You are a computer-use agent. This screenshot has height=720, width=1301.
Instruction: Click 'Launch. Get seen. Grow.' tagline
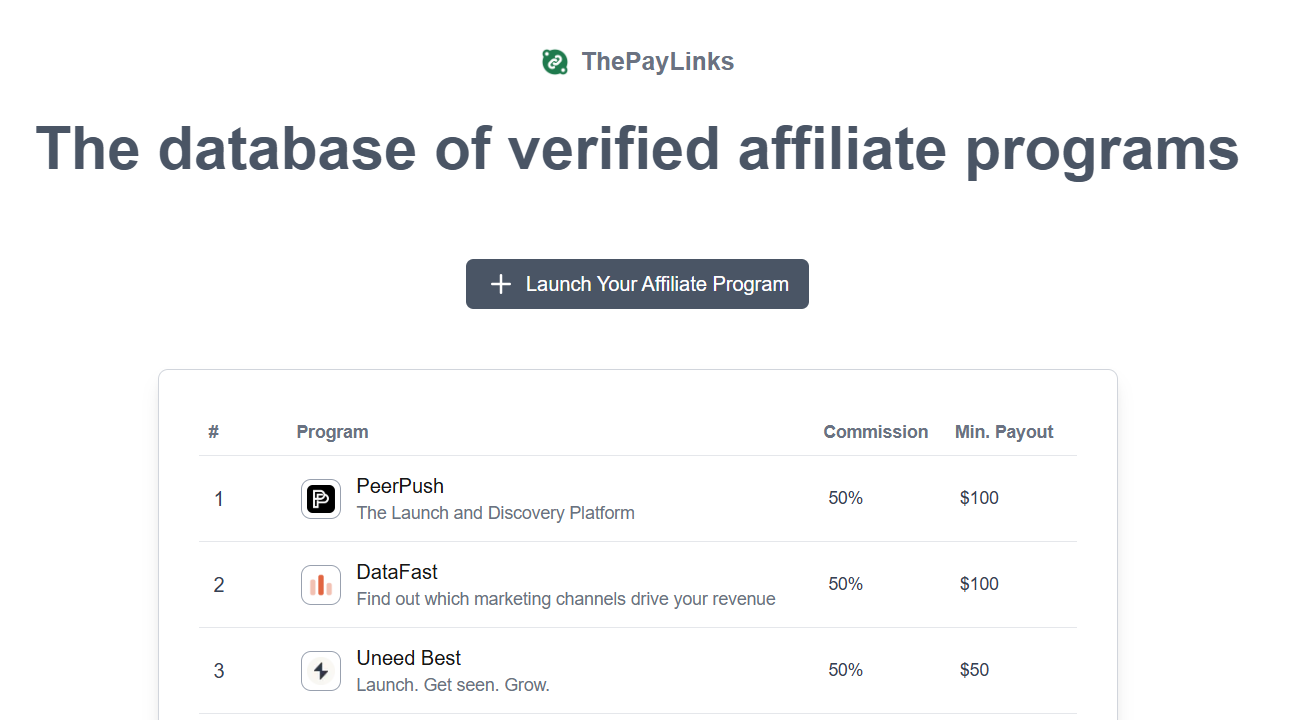[453, 685]
